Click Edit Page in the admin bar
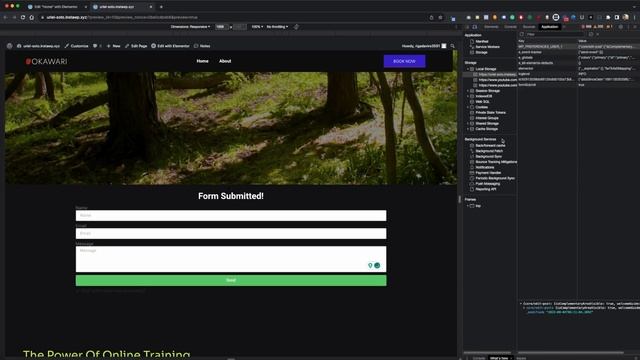640x360 pixels. 136,46
